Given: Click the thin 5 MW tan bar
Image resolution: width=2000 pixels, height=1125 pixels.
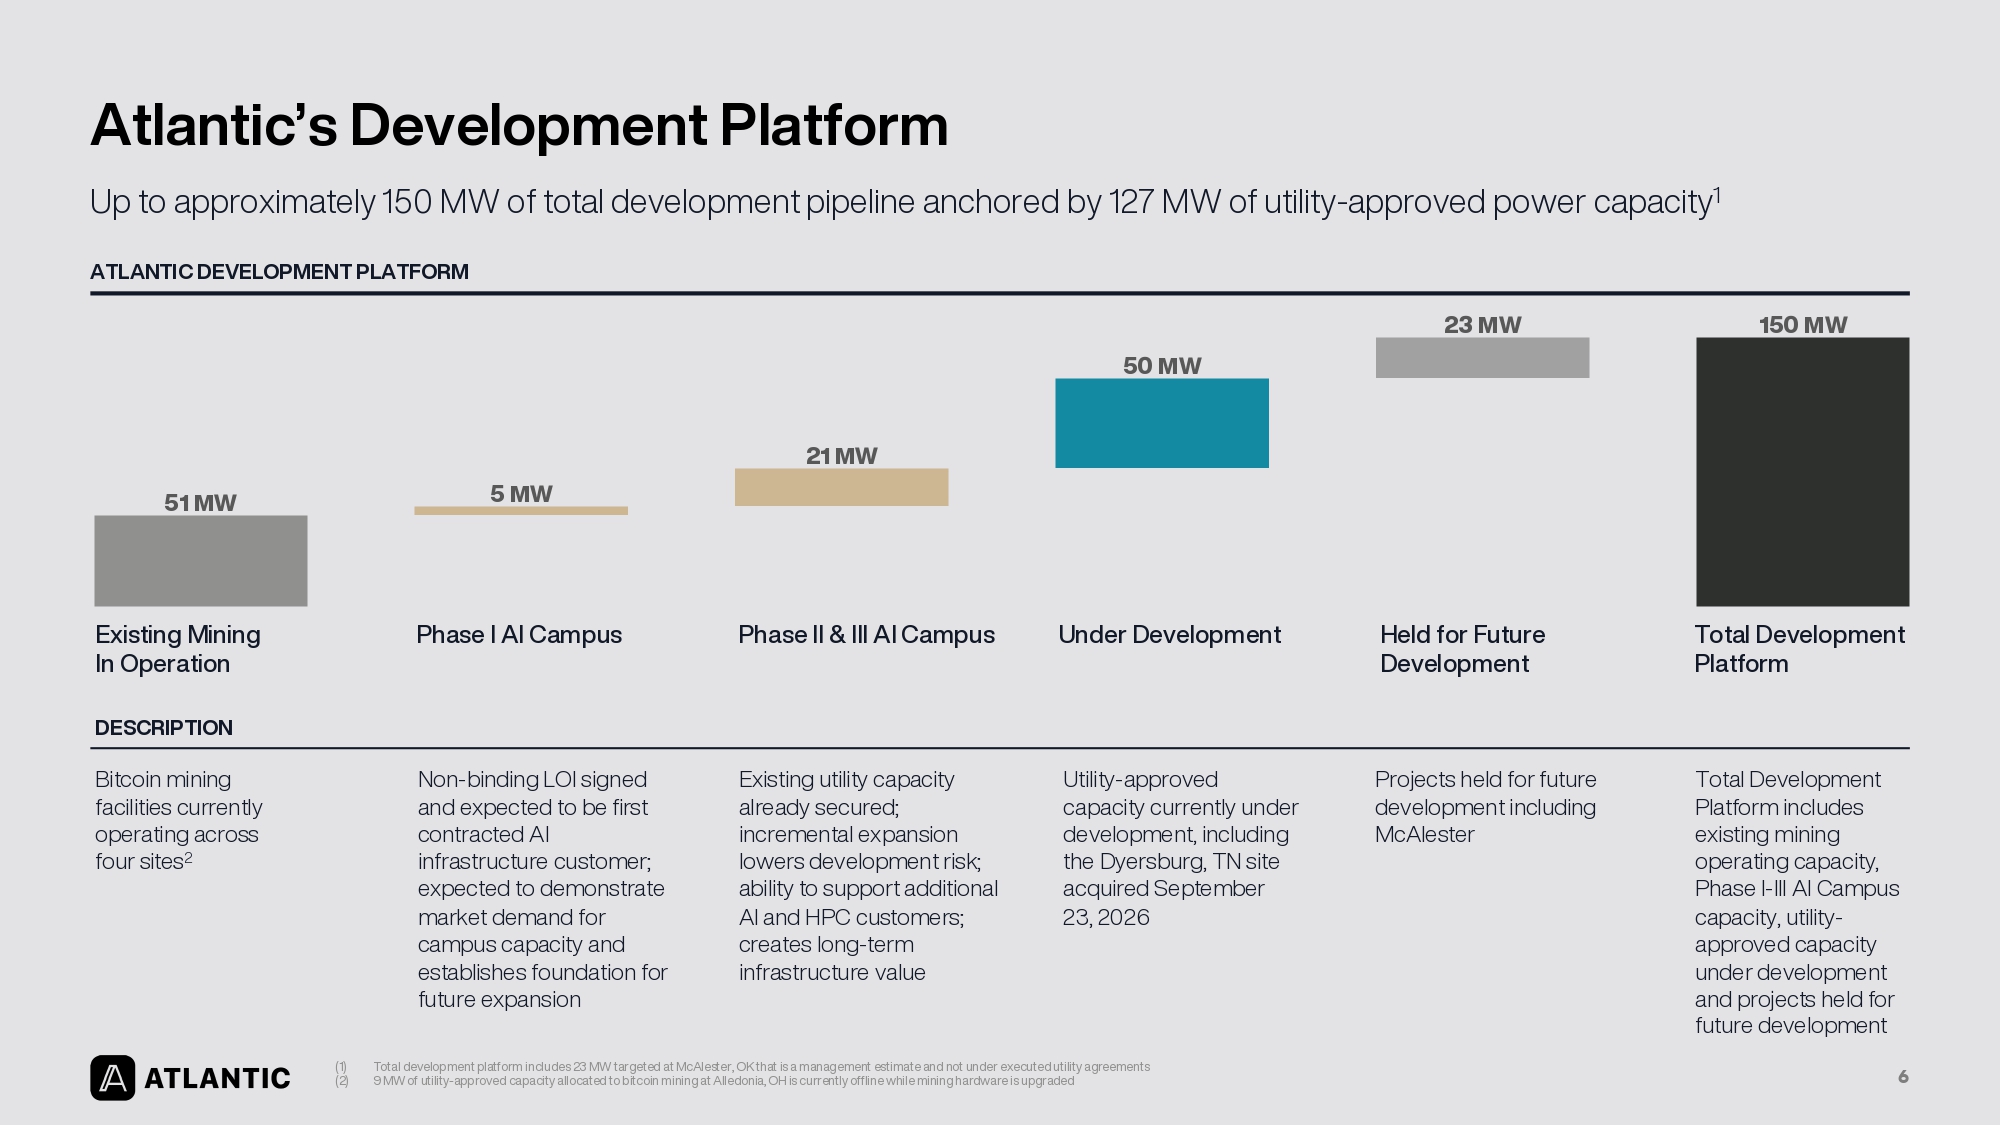Looking at the screenshot, I should coord(521,511).
